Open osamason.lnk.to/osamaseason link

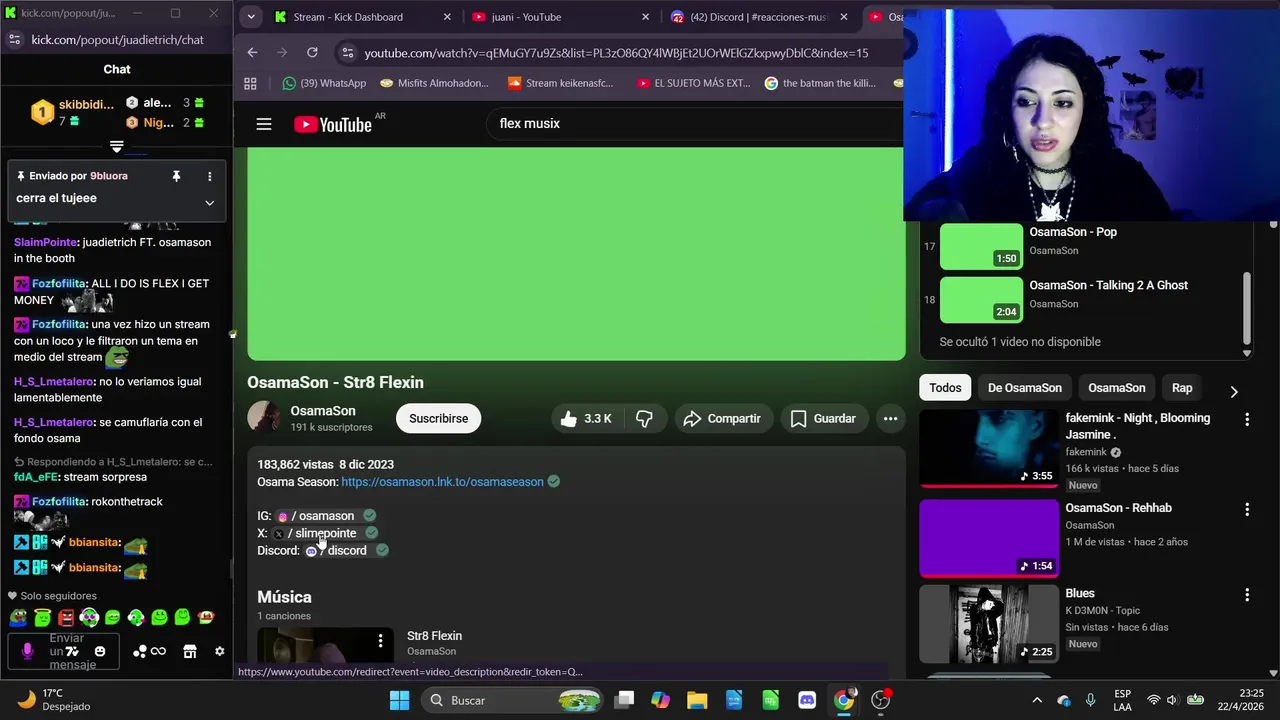point(442,482)
